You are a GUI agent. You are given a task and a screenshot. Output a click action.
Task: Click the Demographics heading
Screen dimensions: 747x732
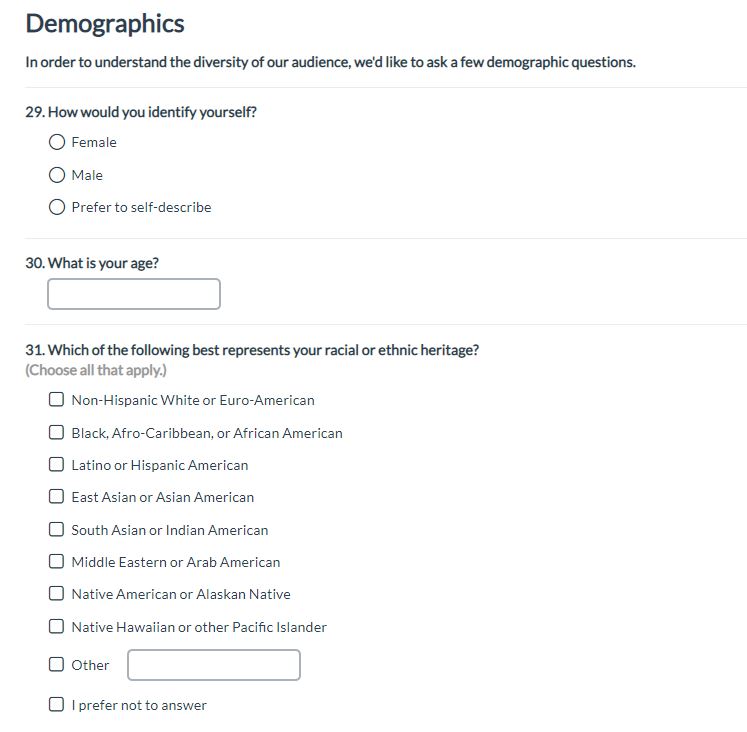point(105,23)
